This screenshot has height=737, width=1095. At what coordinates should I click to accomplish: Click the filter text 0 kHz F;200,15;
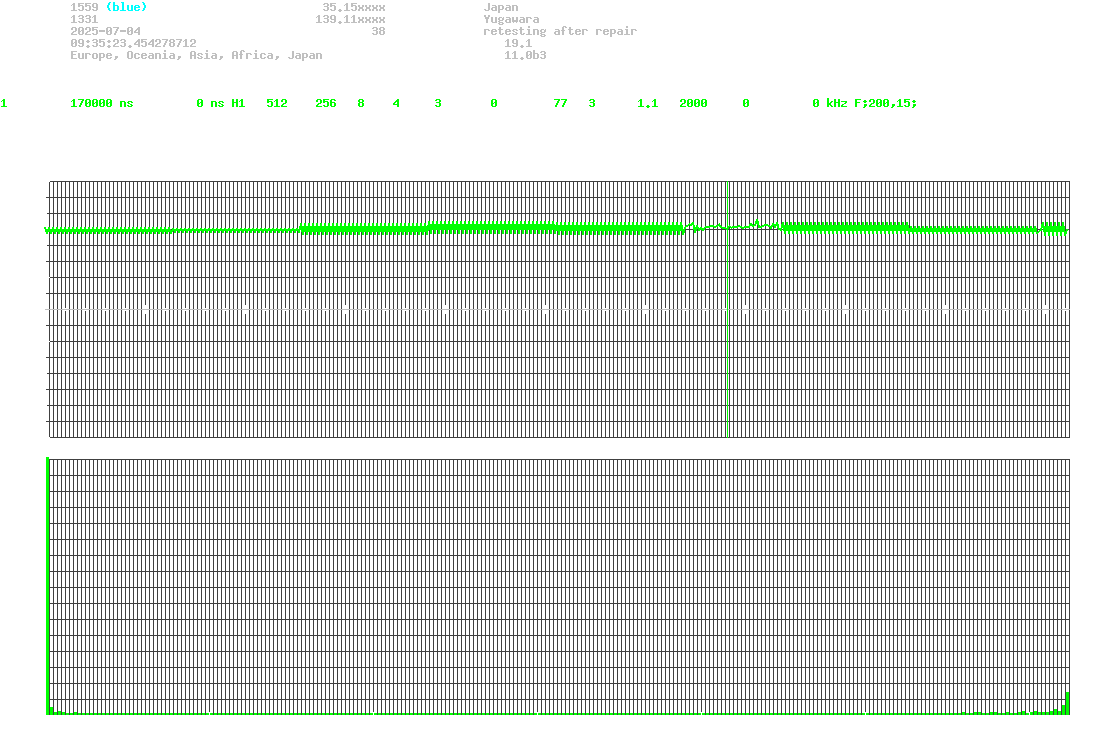[865, 103]
